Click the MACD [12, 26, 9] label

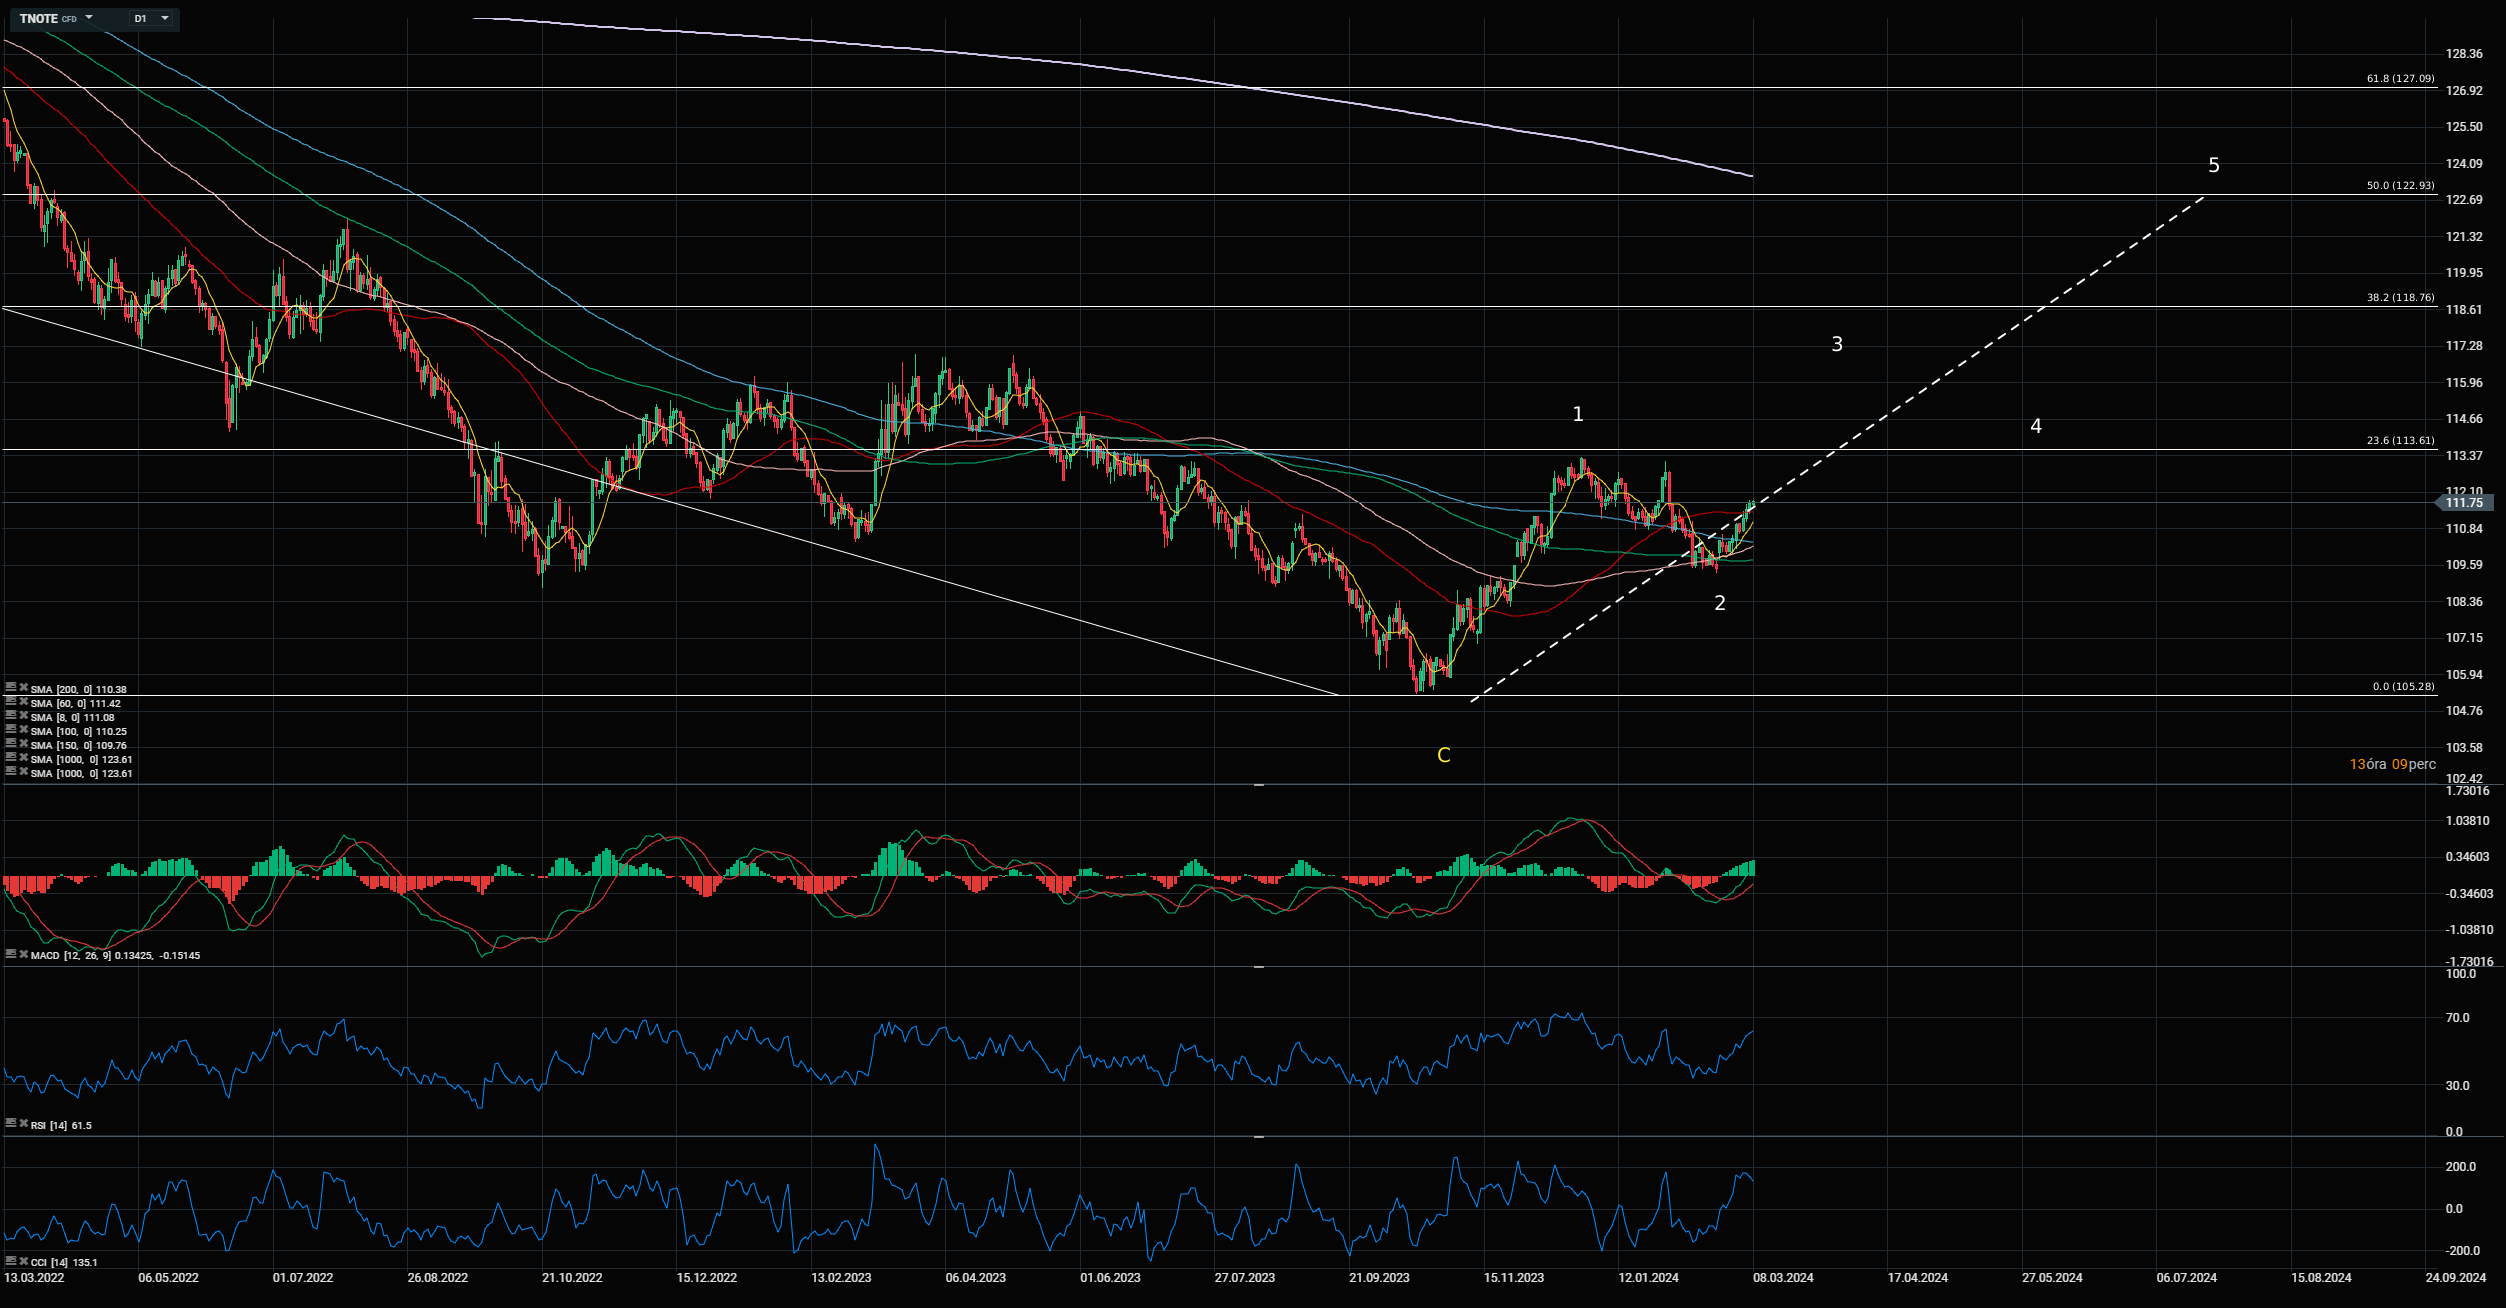pos(70,955)
